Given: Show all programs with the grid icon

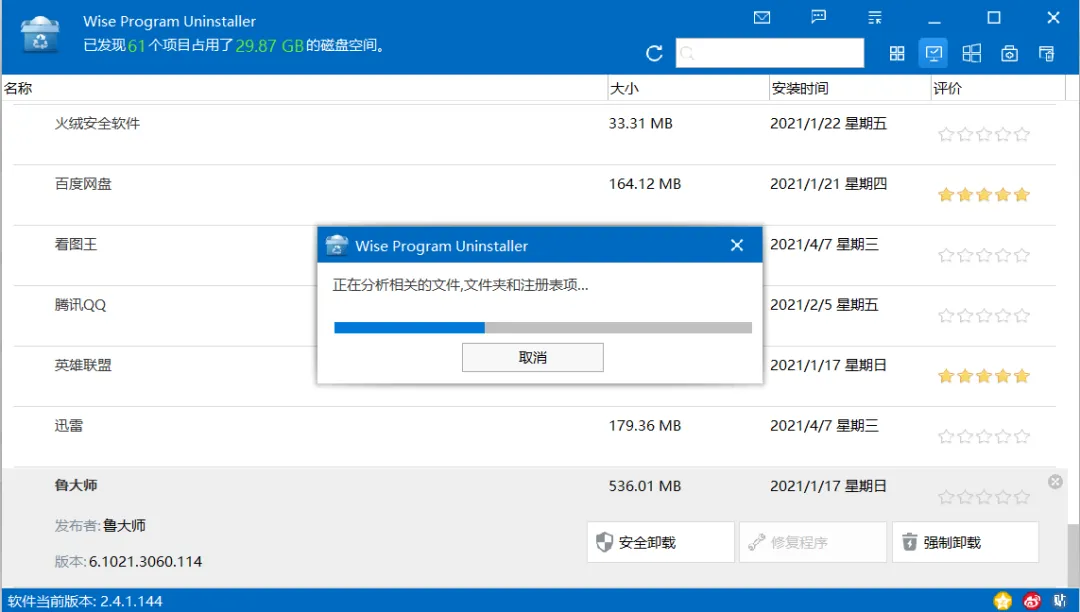Looking at the screenshot, I should coord(897,54).
